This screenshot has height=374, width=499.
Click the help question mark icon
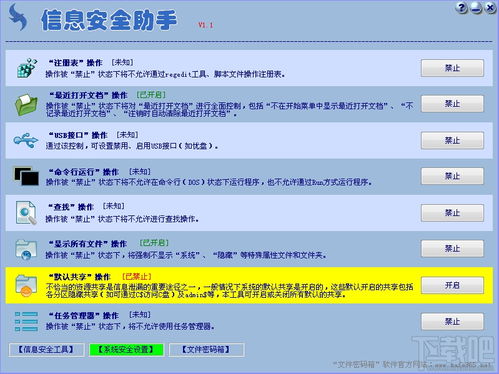click(462, 8)
